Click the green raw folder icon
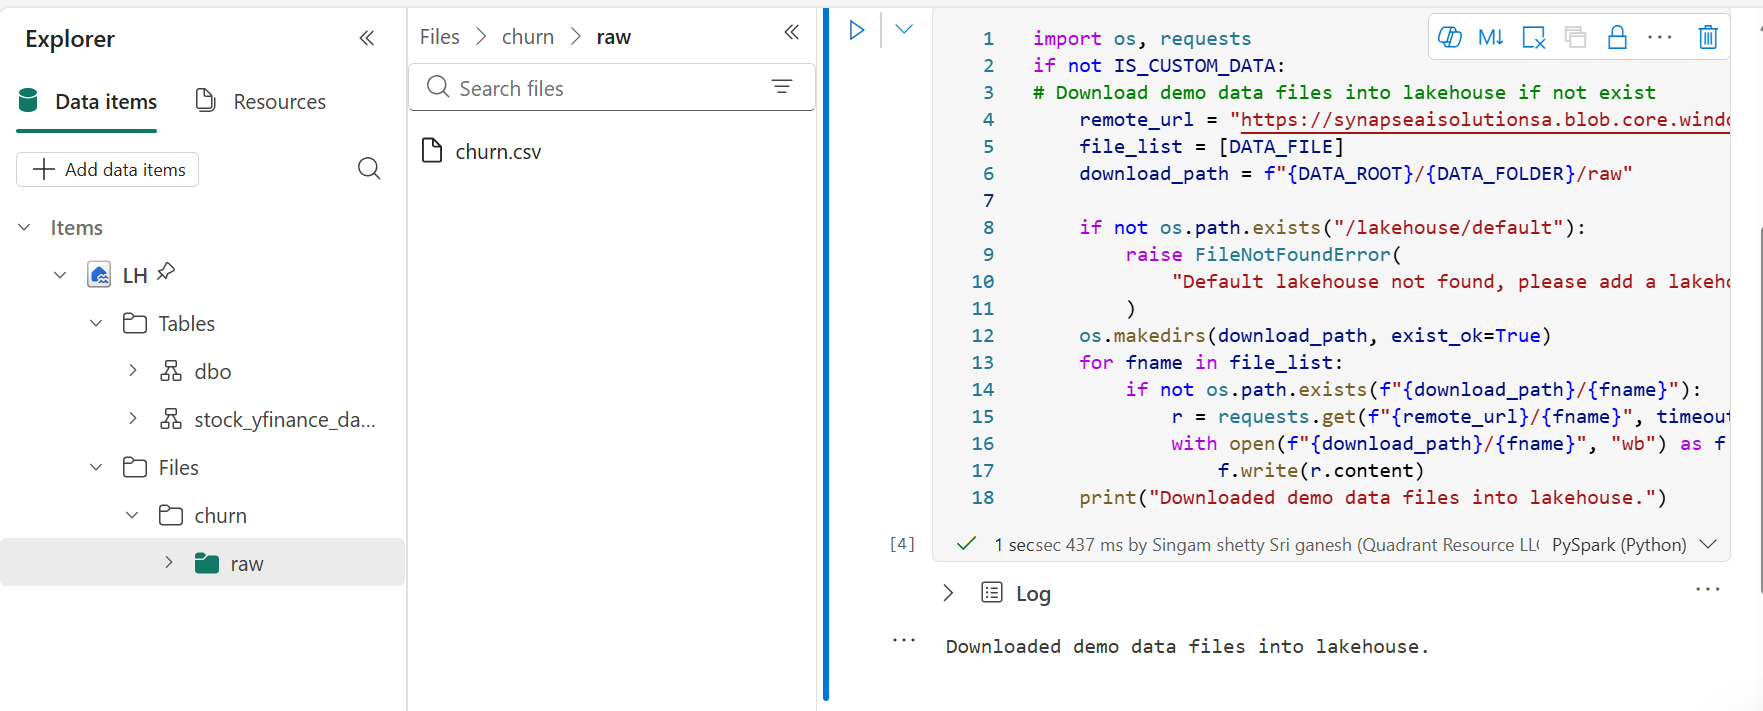This screenshot has height=711, width=1763. 207,563
